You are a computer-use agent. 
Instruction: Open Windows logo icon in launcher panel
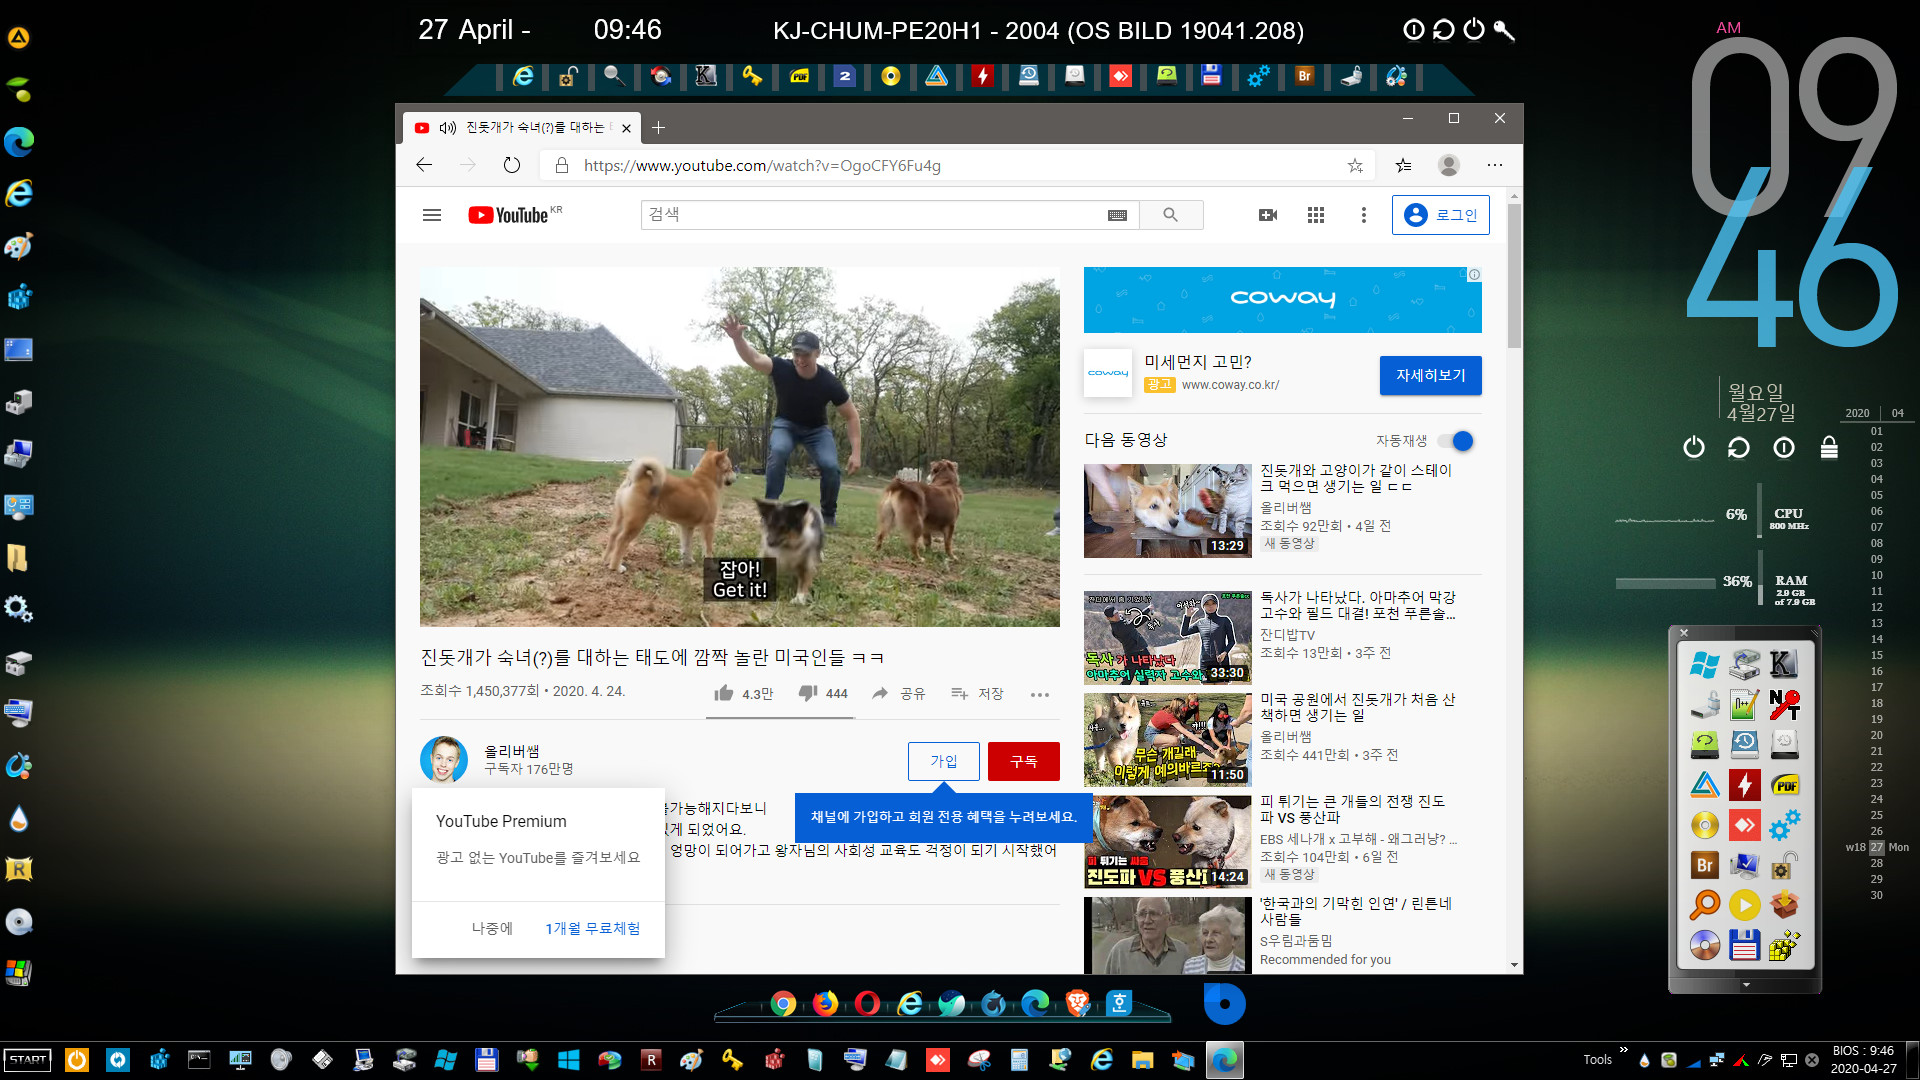click(x=1704, y=664)
